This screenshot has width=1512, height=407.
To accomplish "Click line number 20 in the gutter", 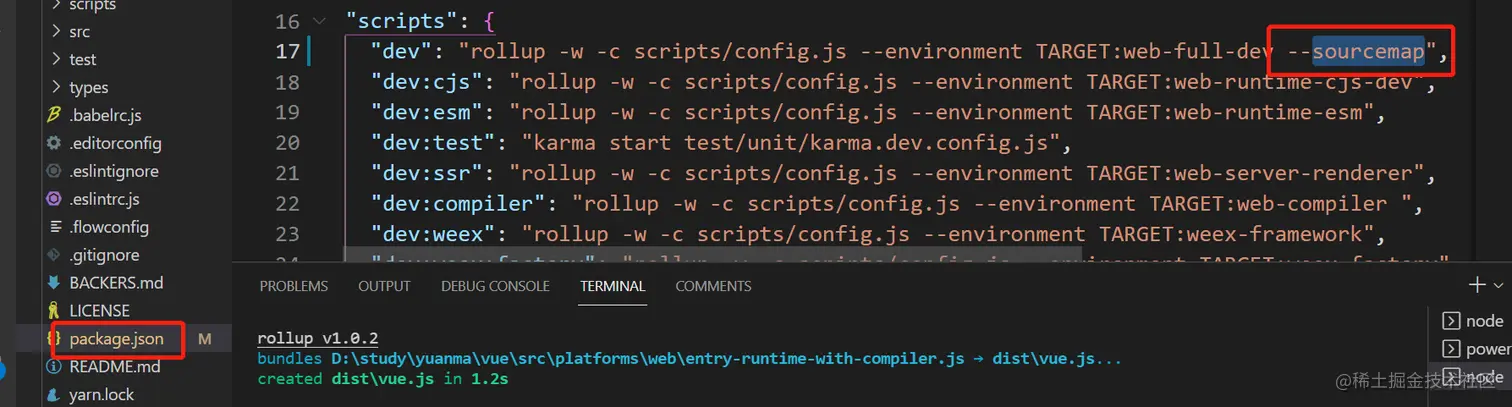I will tap(287, 142).
